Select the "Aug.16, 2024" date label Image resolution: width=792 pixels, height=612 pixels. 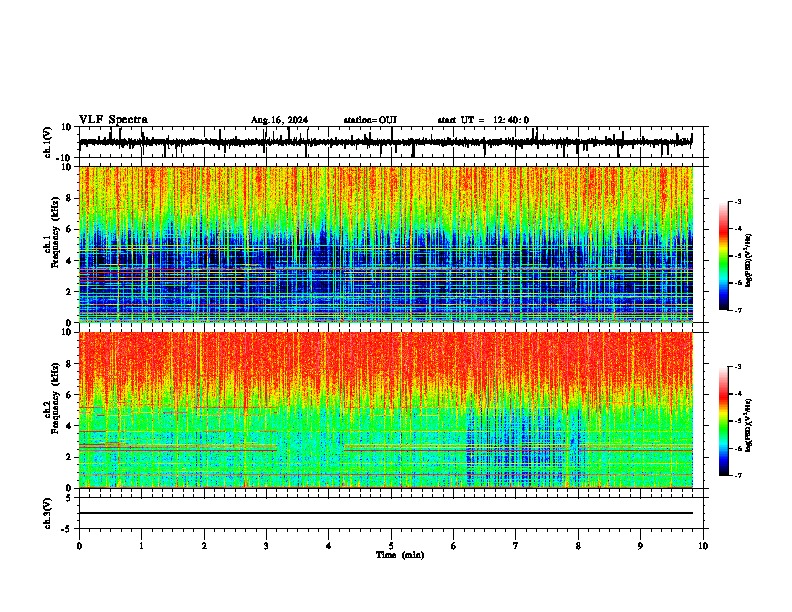click(x=279, y=120)
